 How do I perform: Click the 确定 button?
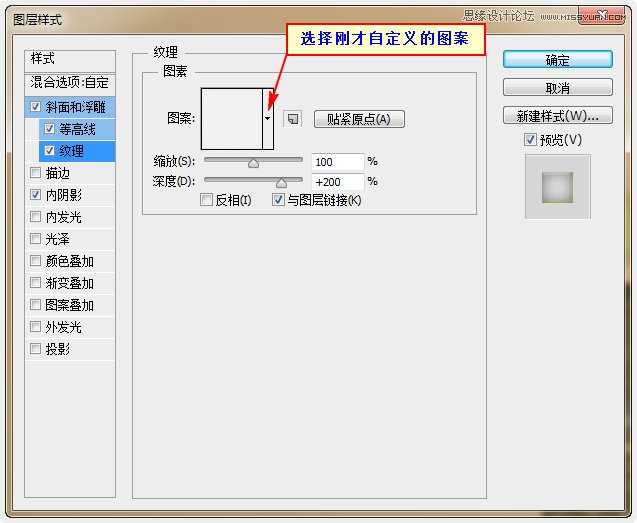557,60
